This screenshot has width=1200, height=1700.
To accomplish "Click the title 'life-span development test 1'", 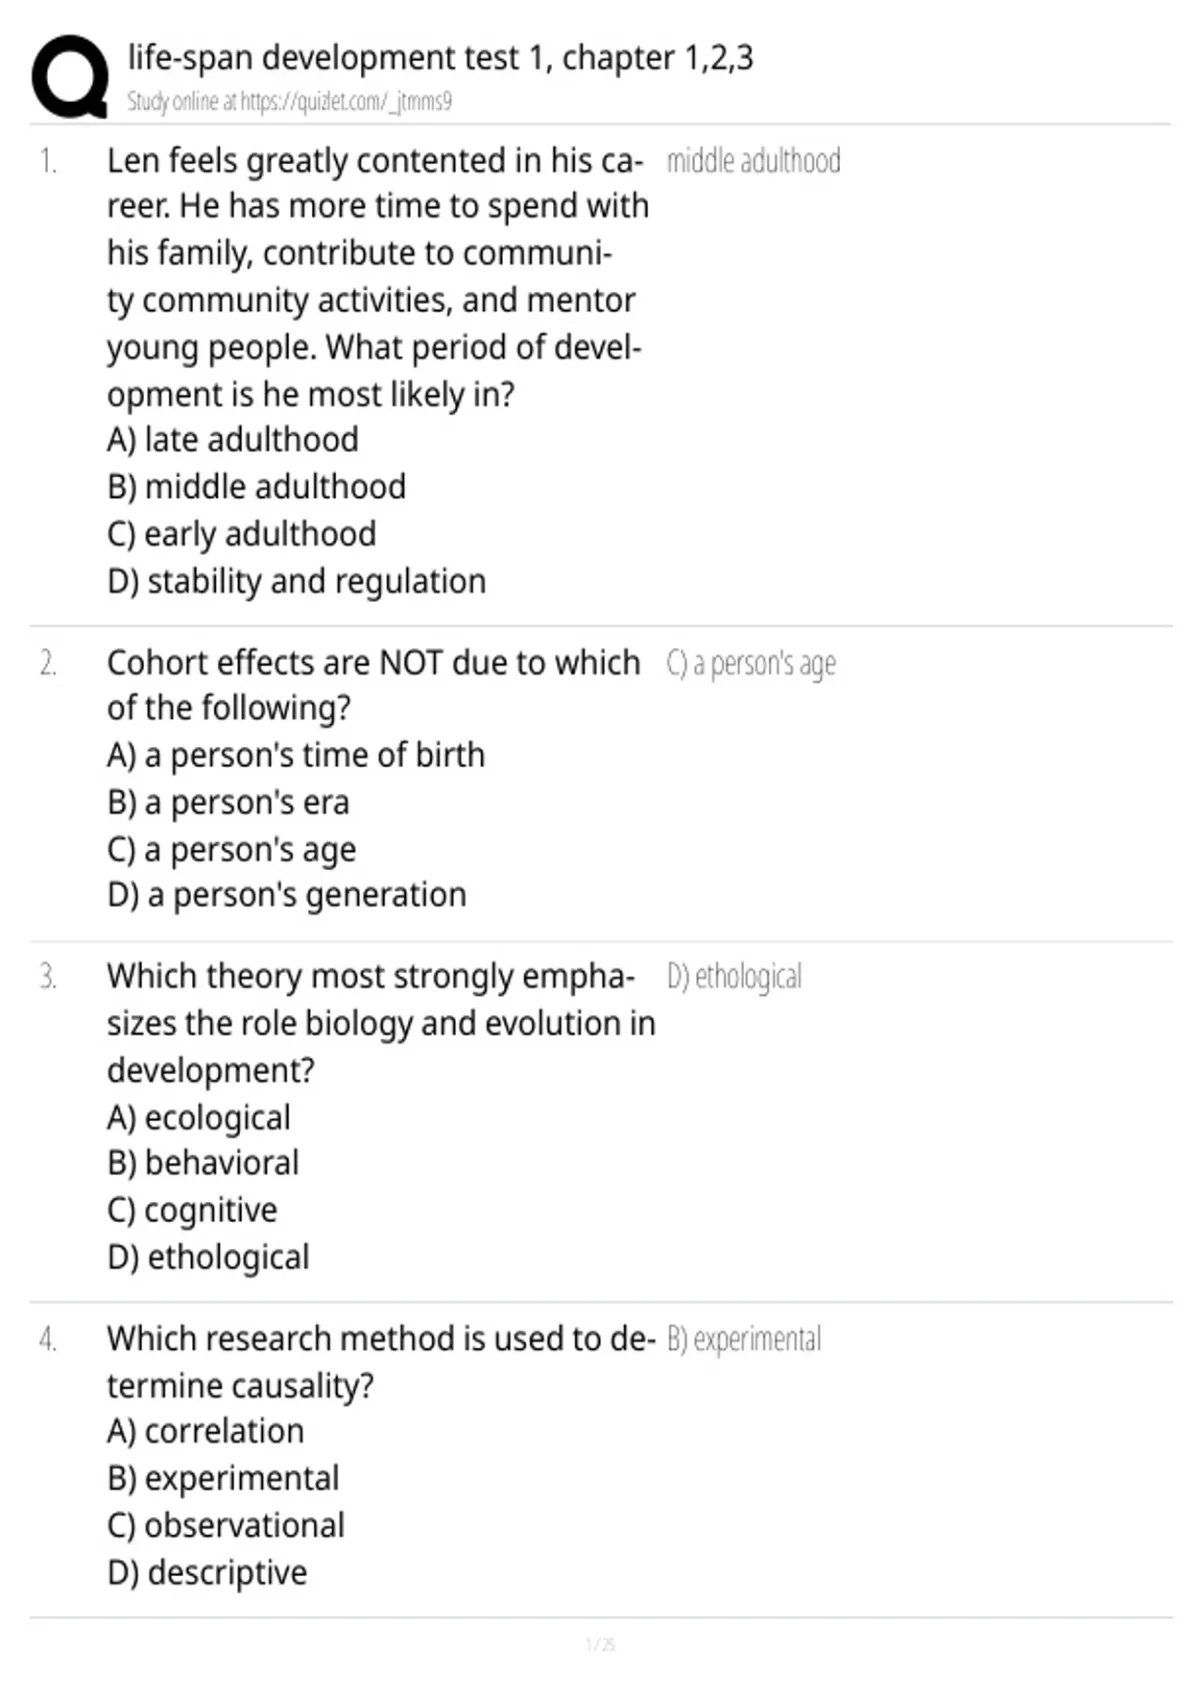I will click(340, 58).
